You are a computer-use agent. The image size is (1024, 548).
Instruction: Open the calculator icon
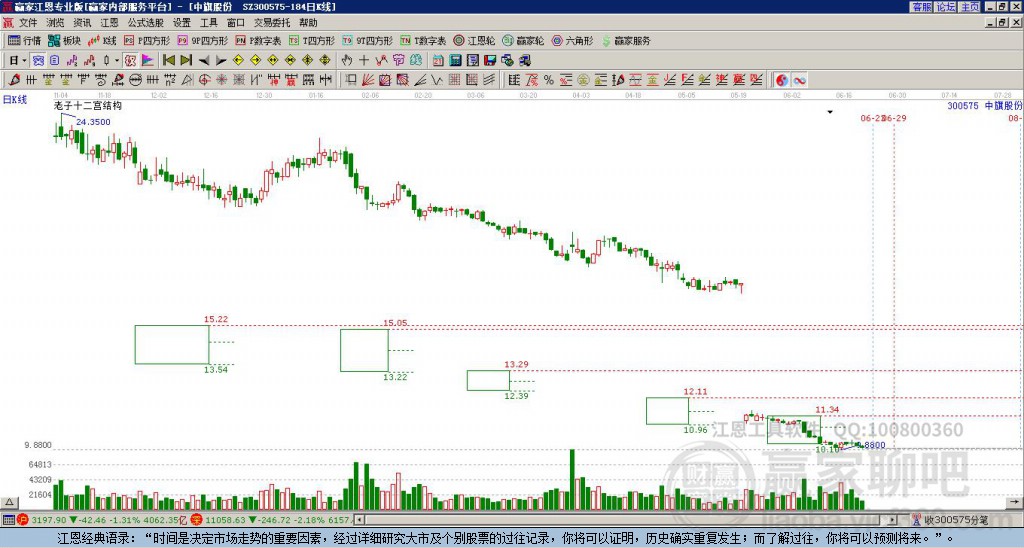pos(455,61)
